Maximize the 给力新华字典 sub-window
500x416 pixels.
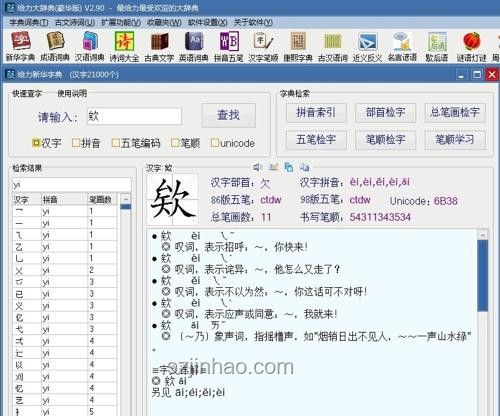[x=477, y=74]
